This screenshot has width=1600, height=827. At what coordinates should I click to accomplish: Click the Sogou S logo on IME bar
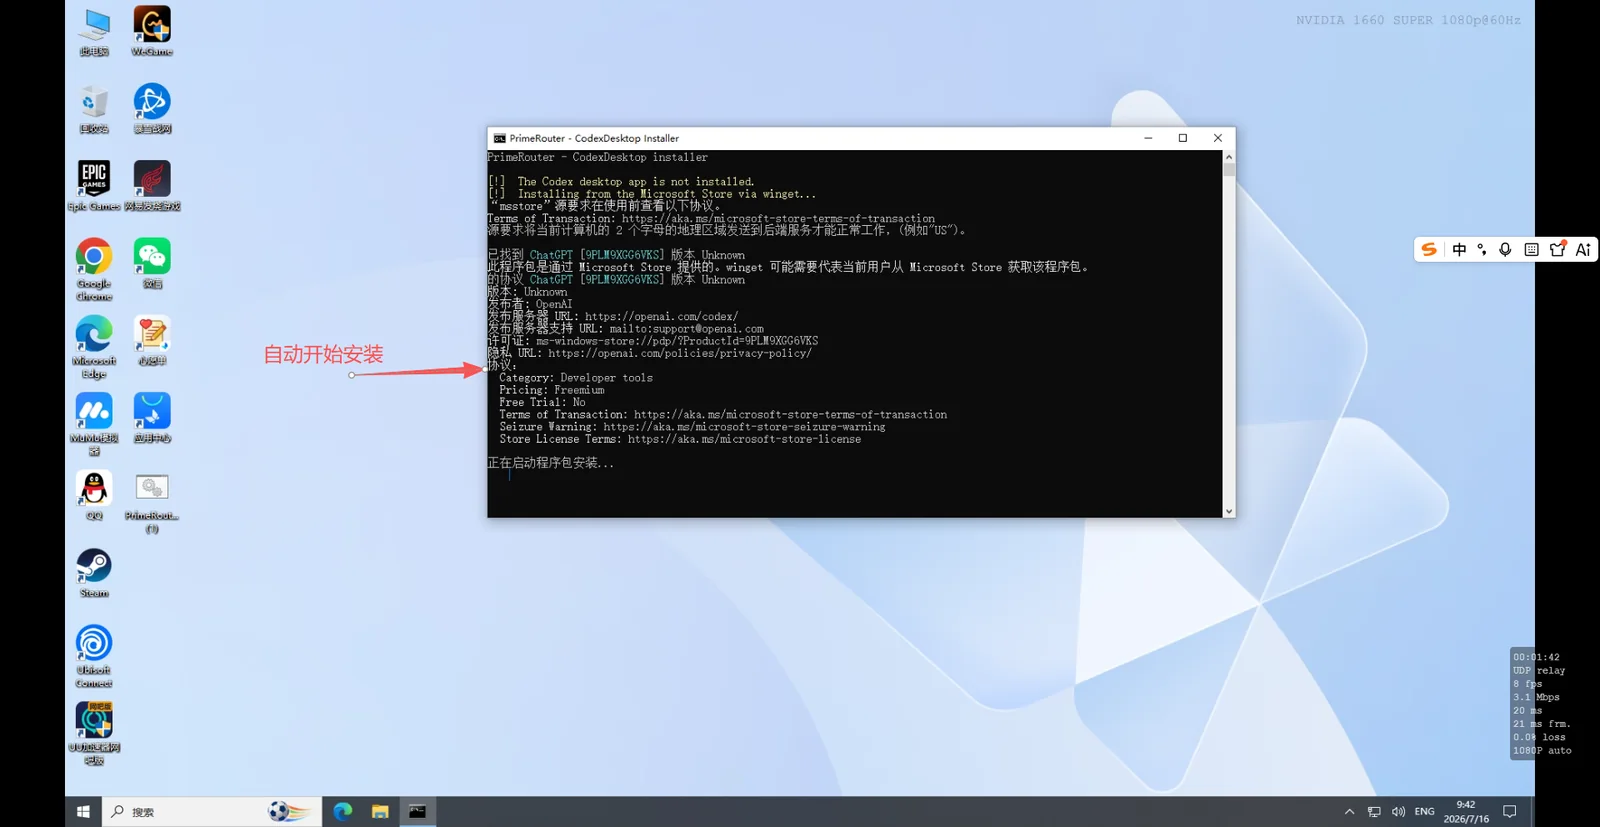(1429, 250)
